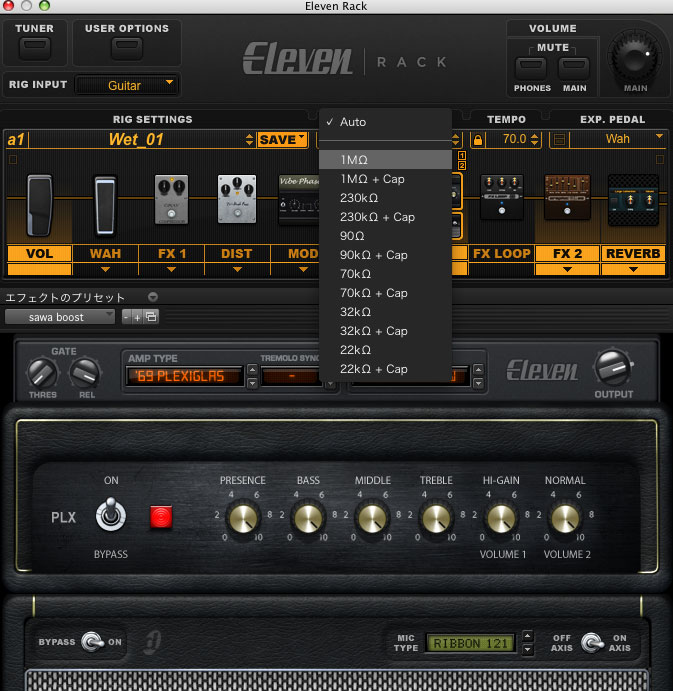Click the small number 2 slot indicator
Image resolution: width=673 pixels, height=691 pixels.
(461, 166)
